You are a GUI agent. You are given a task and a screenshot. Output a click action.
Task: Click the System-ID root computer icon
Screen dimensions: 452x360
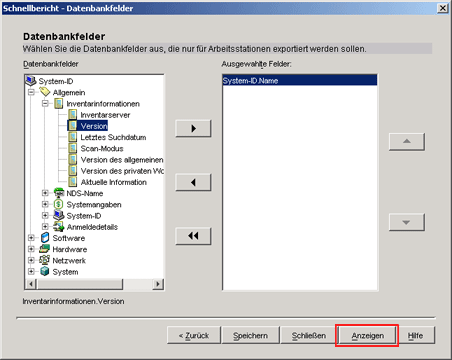[x=31, y=81]
